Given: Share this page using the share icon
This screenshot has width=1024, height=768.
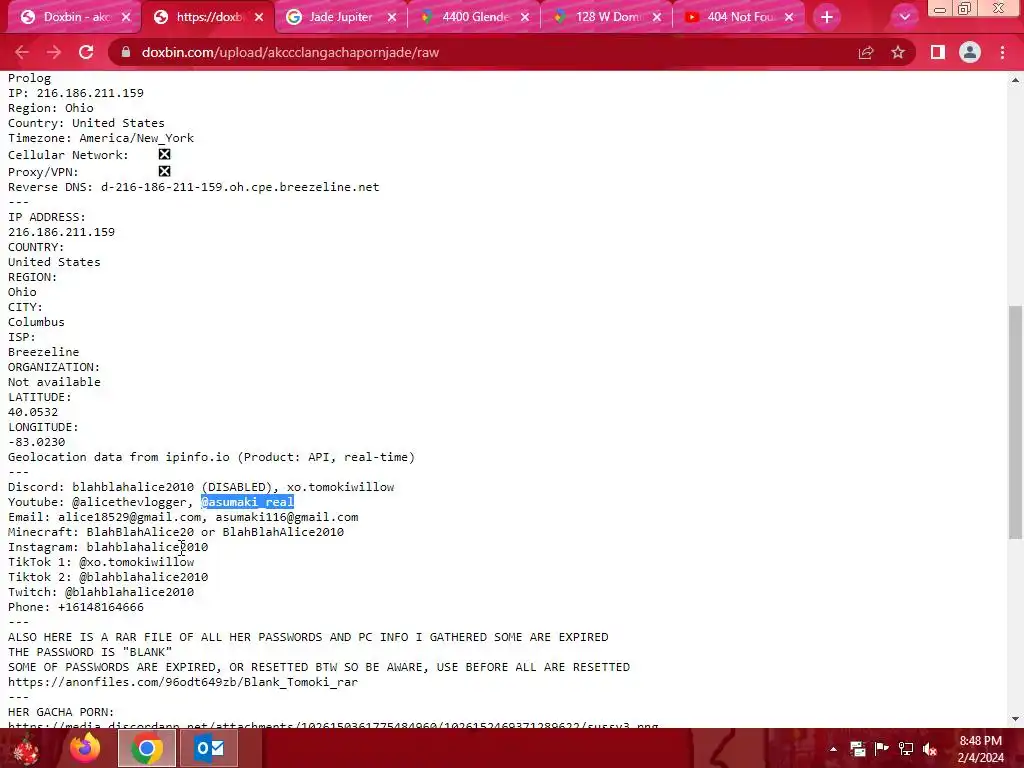Looking at the screenshot, I should (x=866, y=52).
